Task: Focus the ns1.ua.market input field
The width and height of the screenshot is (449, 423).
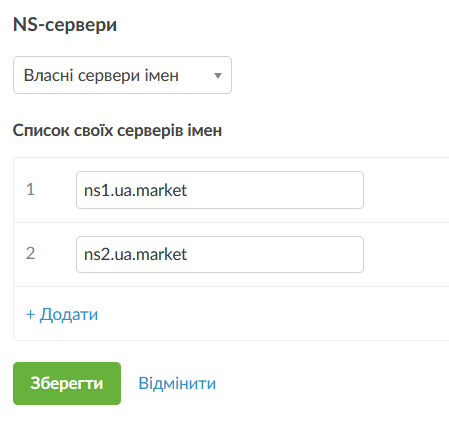Action: click(220, 190)
